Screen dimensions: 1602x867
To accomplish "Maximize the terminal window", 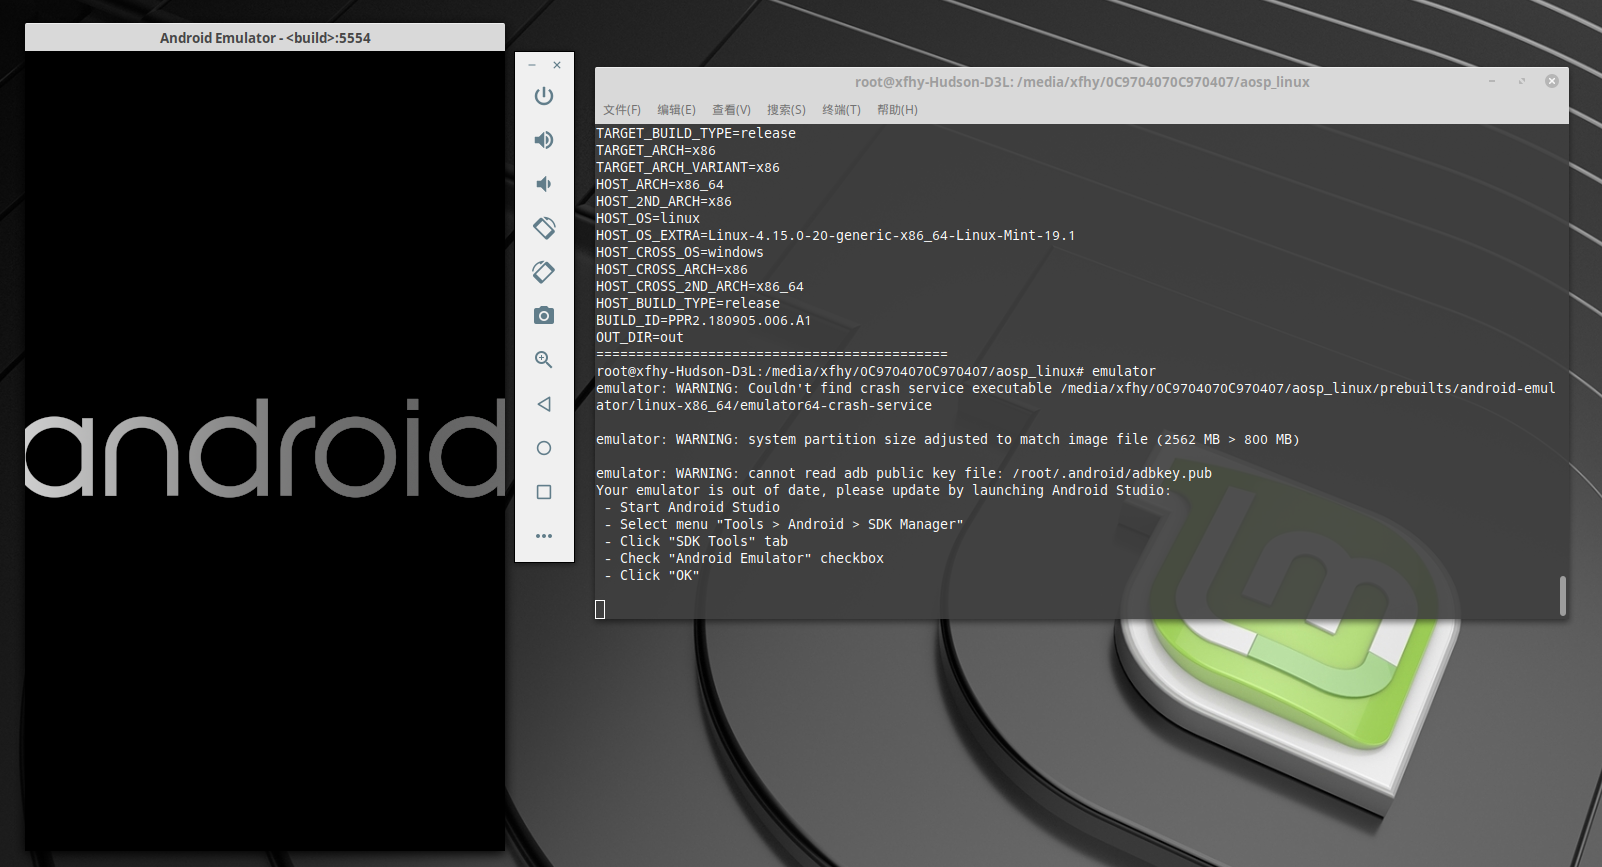I will (x=1522, y=81).
